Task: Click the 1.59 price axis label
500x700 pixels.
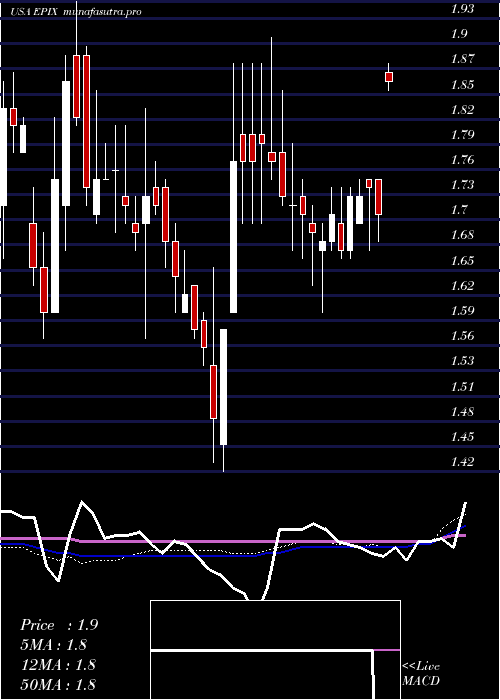Action: pos(462,310)
